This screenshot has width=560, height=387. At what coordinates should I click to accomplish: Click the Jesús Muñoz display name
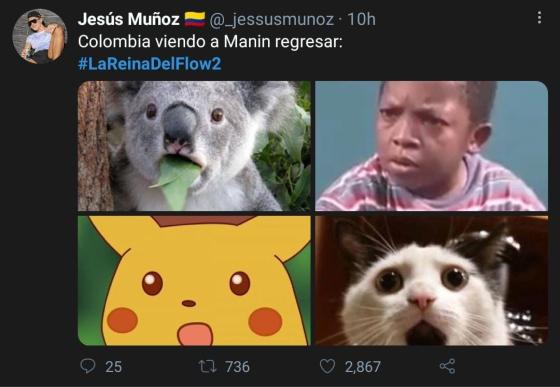[x=129, y=19]
